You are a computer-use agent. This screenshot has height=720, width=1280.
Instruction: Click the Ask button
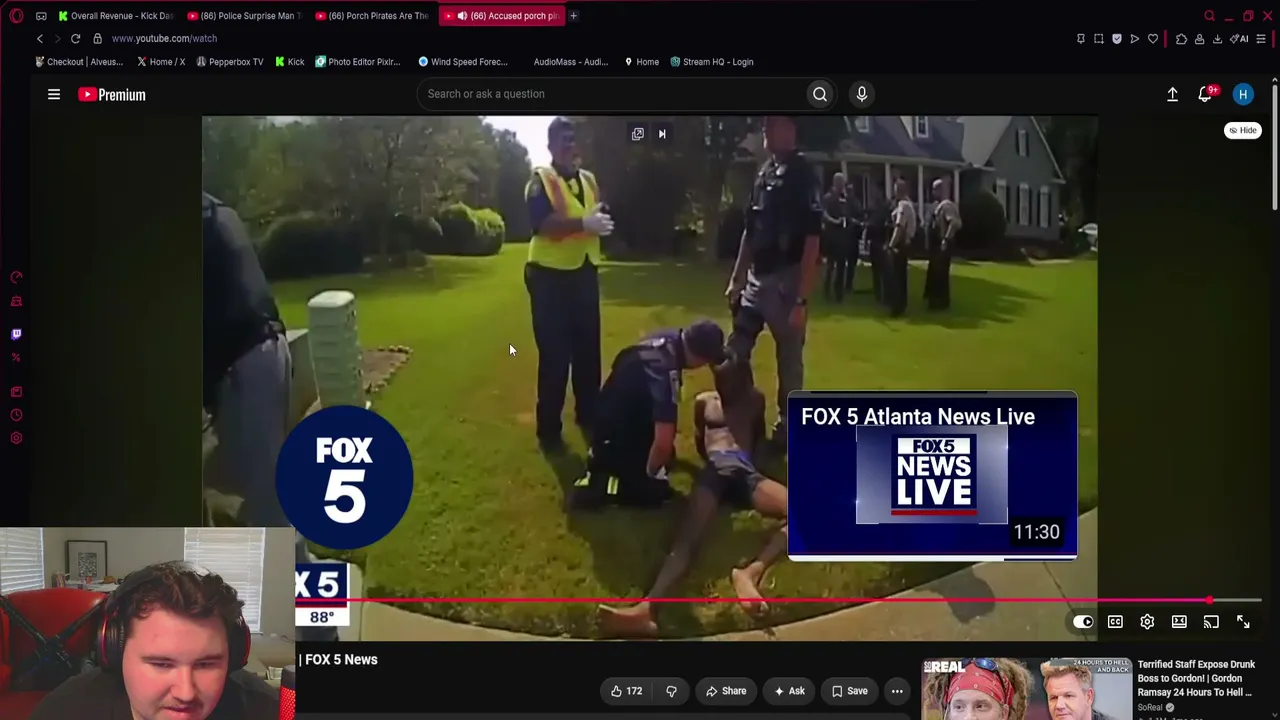pos(788,691)
